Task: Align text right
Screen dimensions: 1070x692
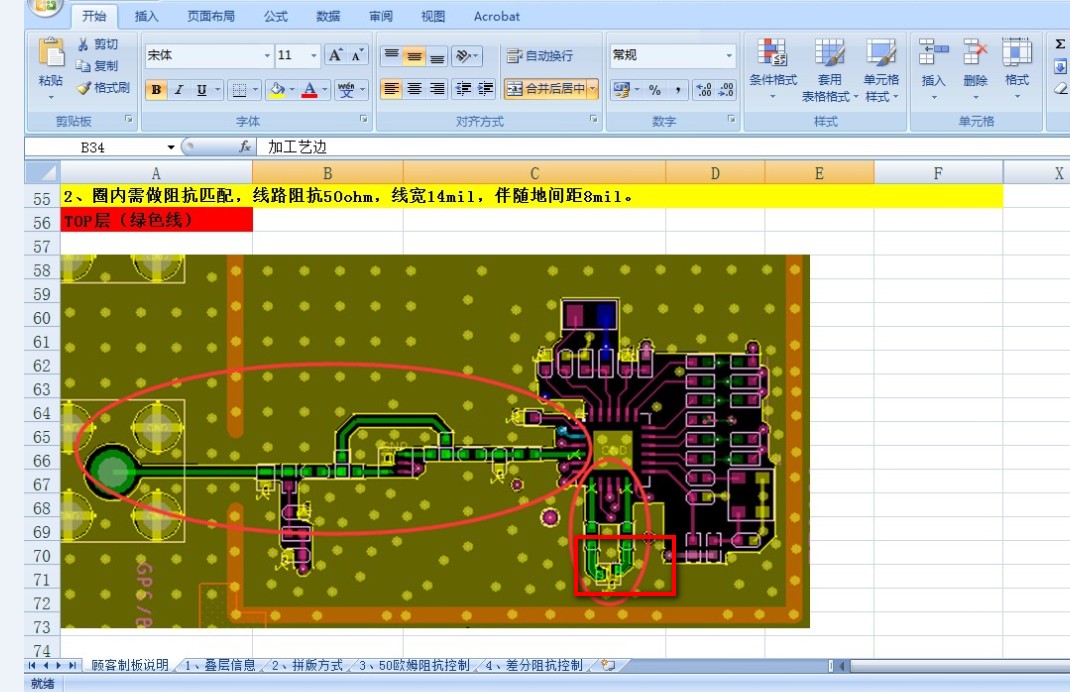Action: tap(437, 89)
